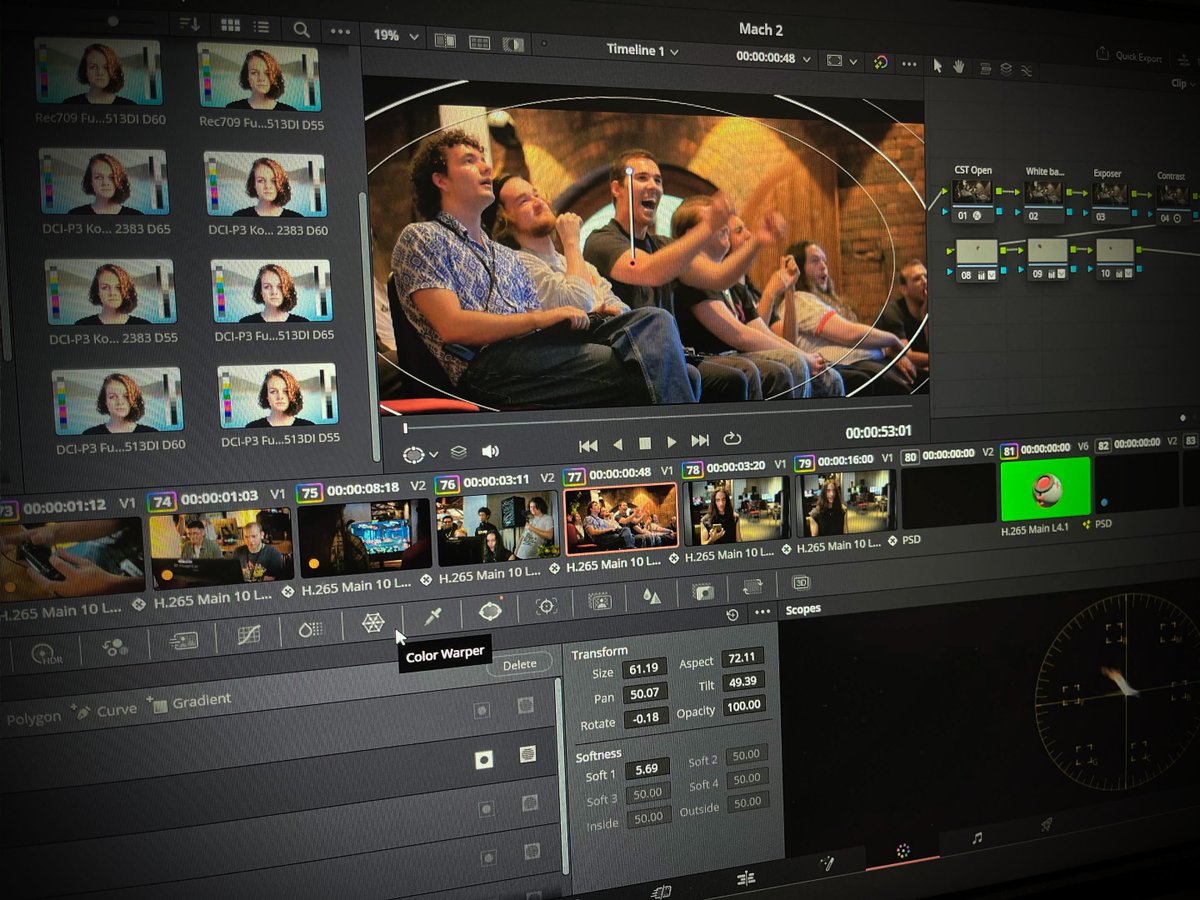This screenshot has width=1200, height=900.
Task: Open the gallery sort order icon
Action: tap(188, 25)
